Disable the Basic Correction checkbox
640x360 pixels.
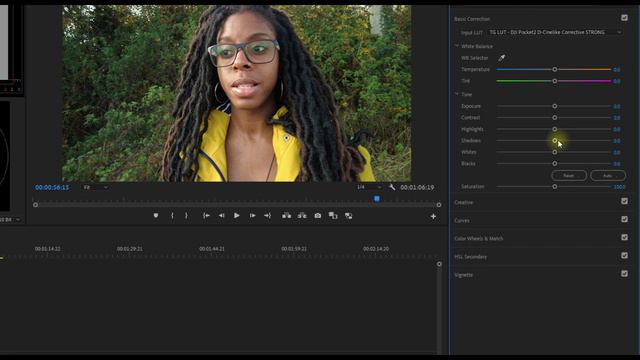[624, 18]
